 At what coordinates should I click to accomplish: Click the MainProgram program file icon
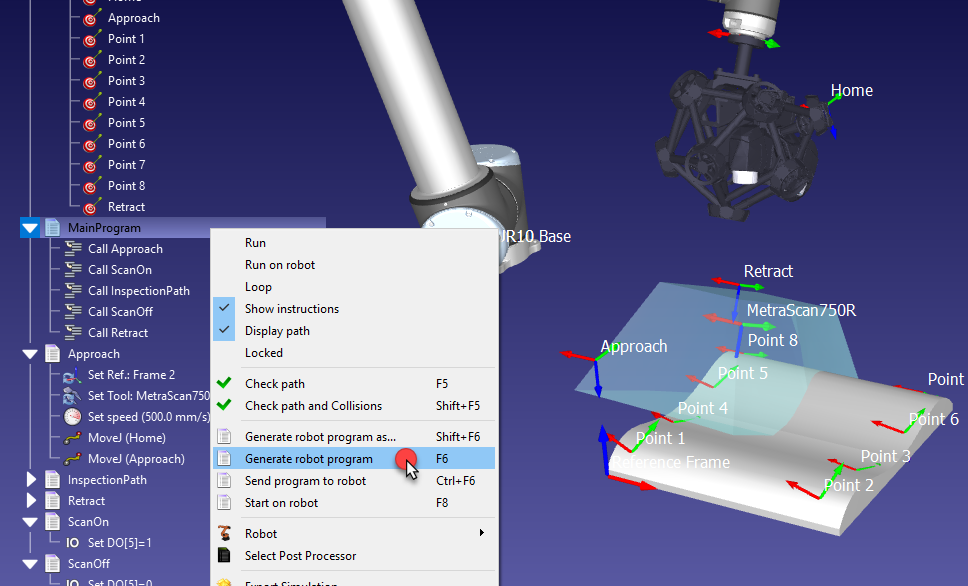[x=52, y=228]
